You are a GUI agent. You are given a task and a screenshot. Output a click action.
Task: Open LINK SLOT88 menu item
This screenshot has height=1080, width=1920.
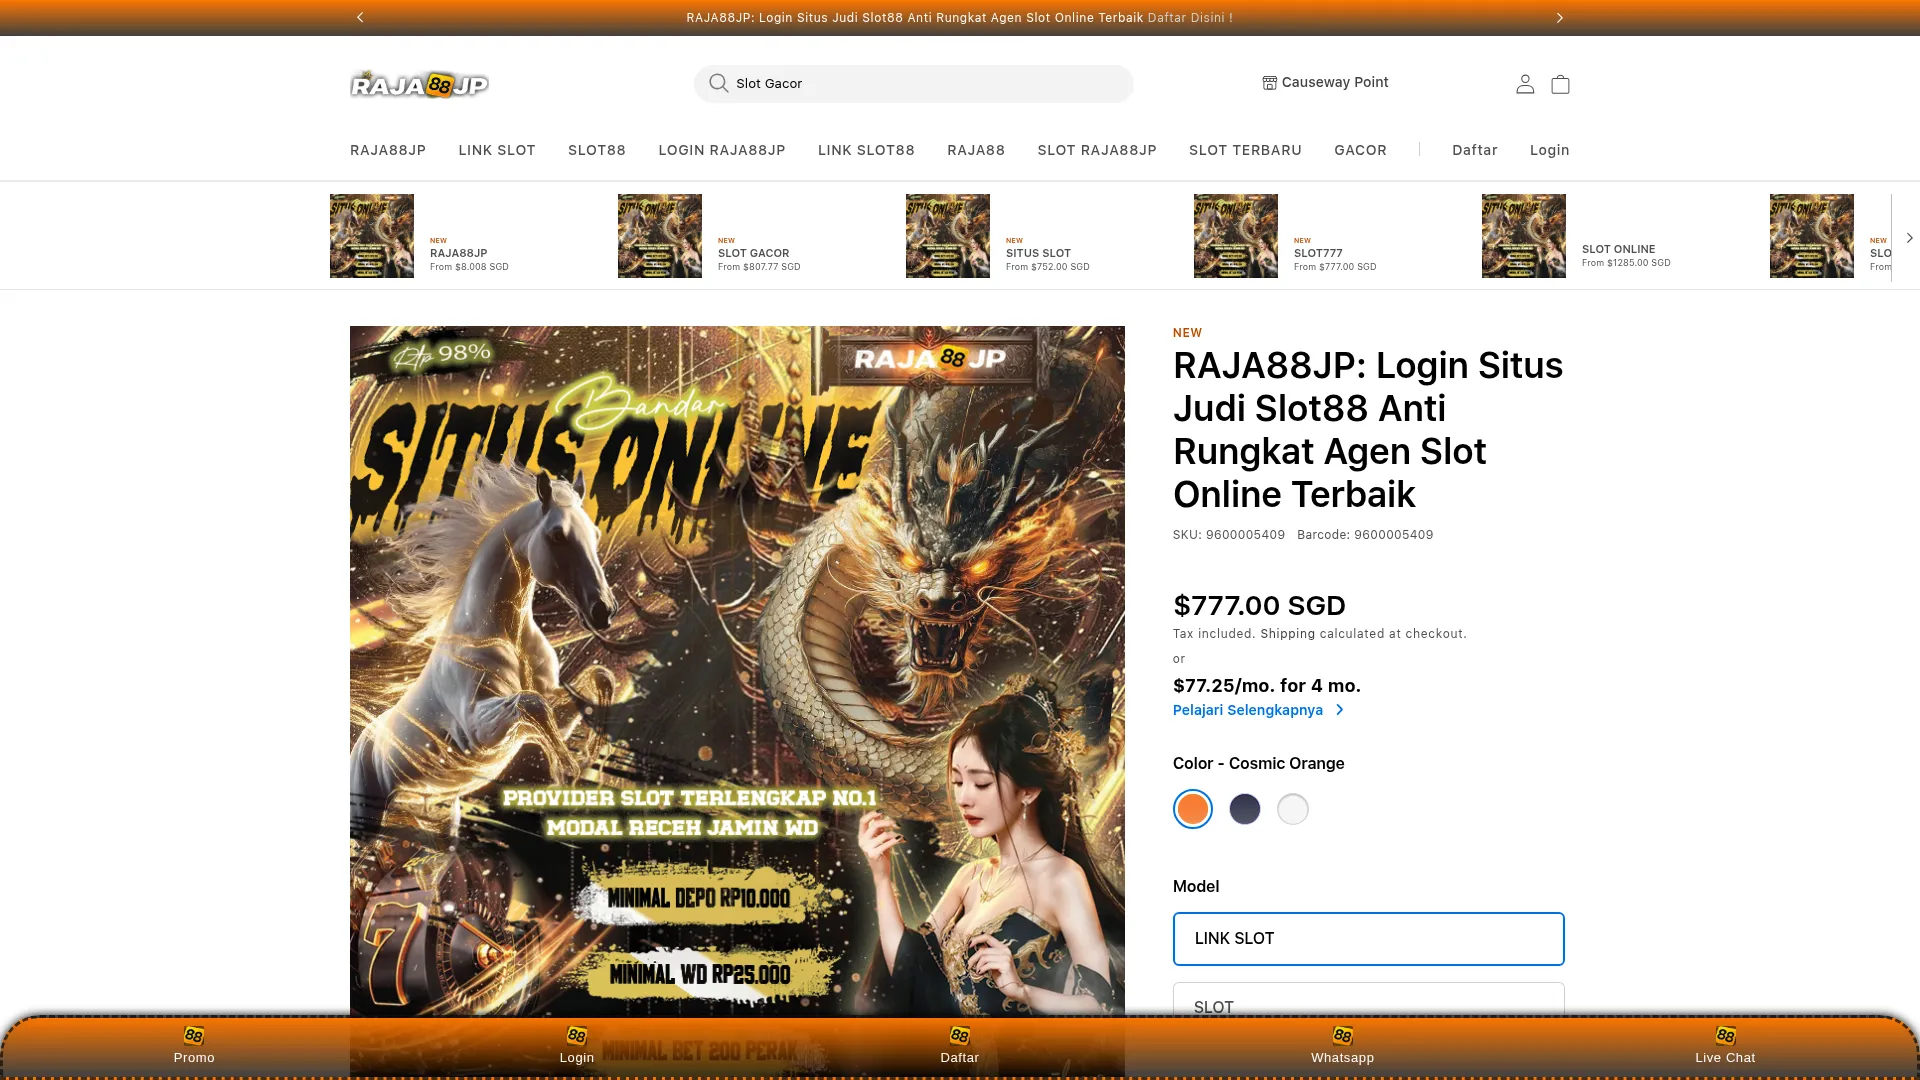click(x=866, y=150)
